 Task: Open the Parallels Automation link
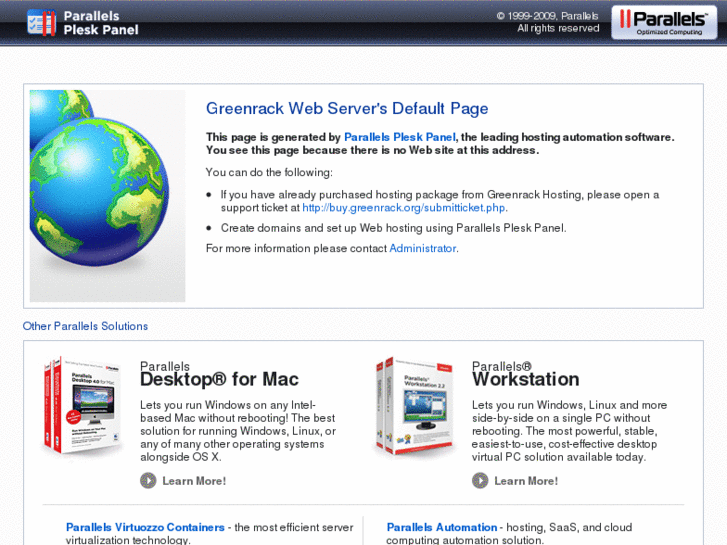tap(442, 527)
